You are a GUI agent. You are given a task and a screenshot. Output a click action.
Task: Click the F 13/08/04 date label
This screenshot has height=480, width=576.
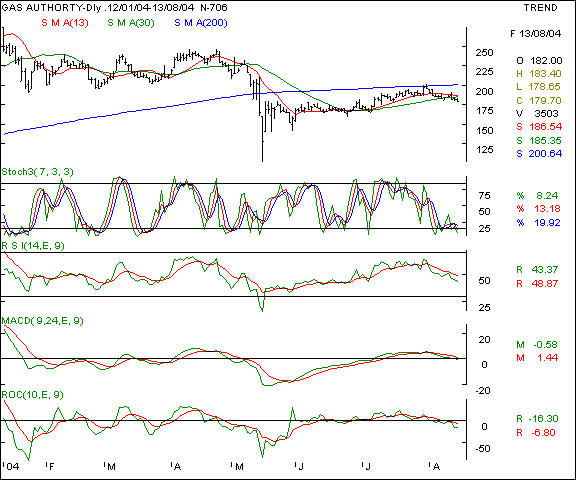[x=536, y=34]
